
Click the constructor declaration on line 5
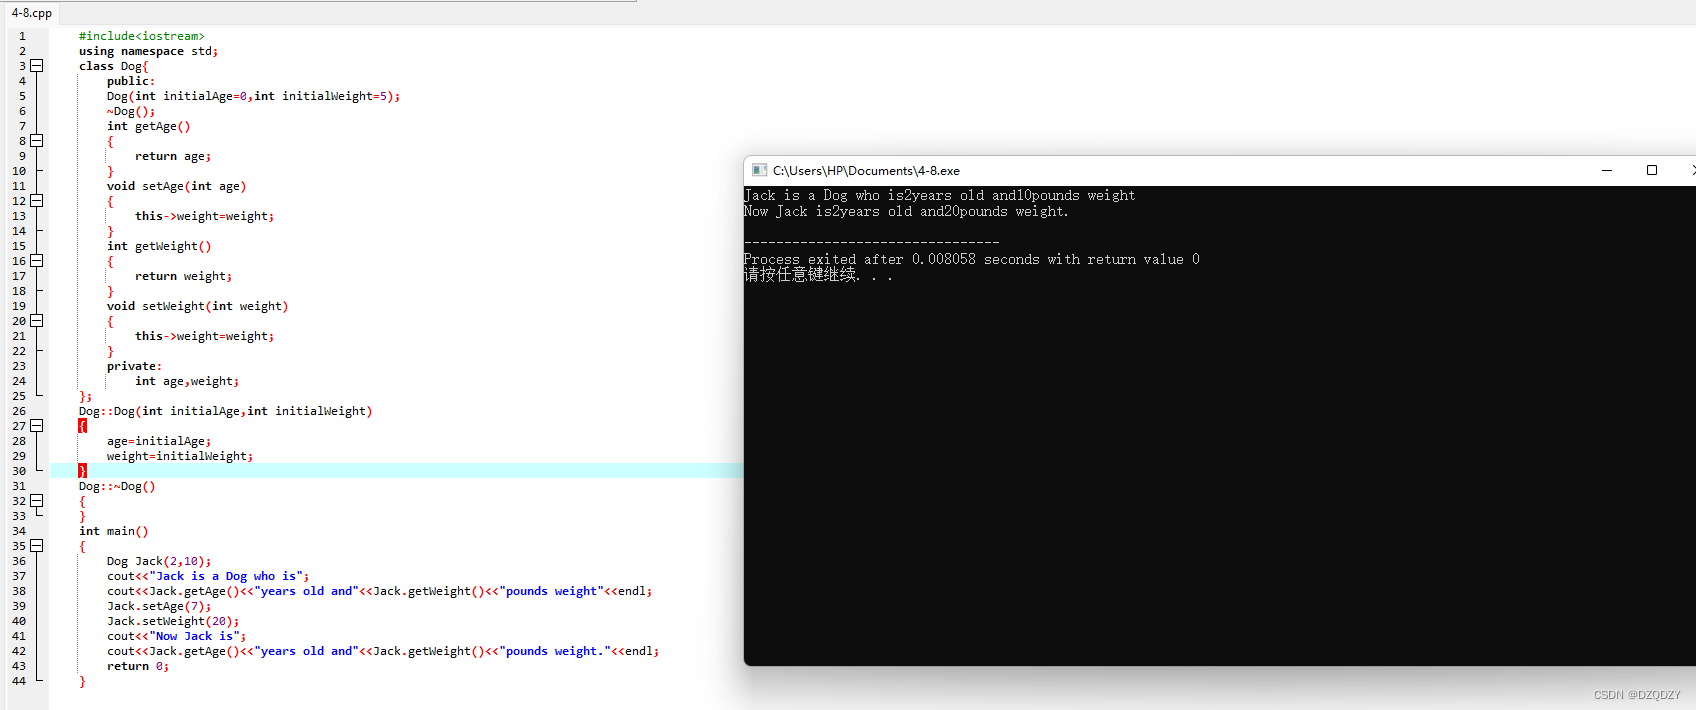coord(254,96)
